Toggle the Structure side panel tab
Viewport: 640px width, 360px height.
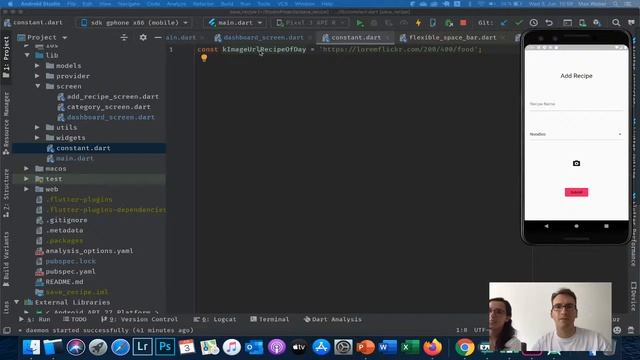pyautogui.click(x=6, y=193)
